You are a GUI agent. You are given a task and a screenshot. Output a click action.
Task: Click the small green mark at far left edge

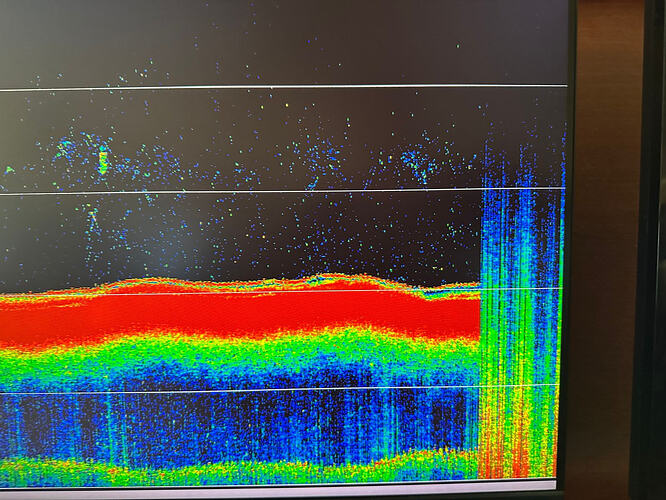[x=8, y=170]
